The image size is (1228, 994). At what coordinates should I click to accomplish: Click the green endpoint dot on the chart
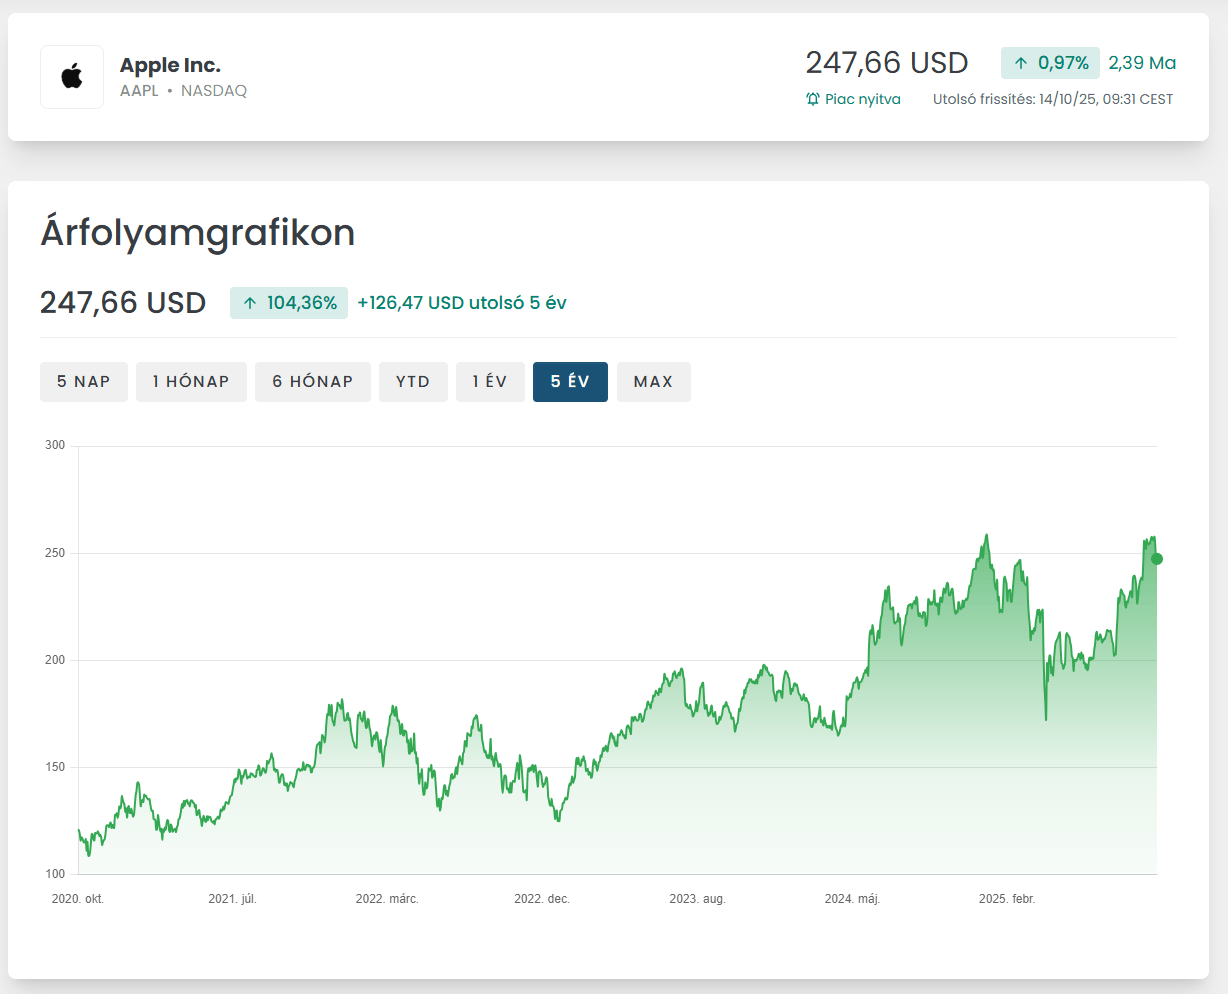tap(1157, 559)
